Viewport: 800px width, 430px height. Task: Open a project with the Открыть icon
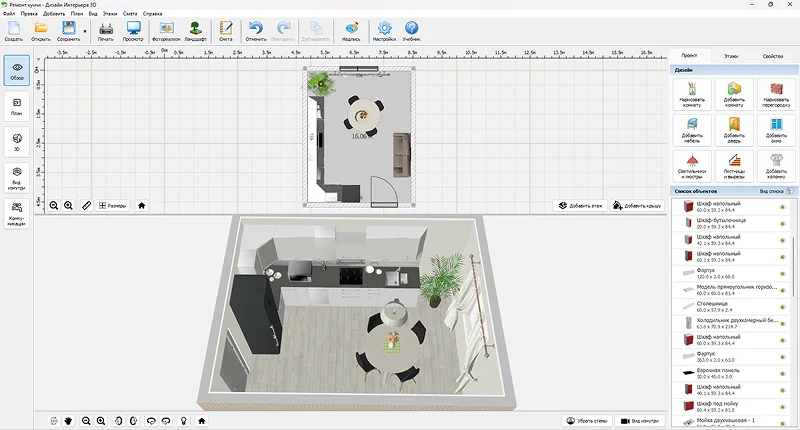coord(41,31)
